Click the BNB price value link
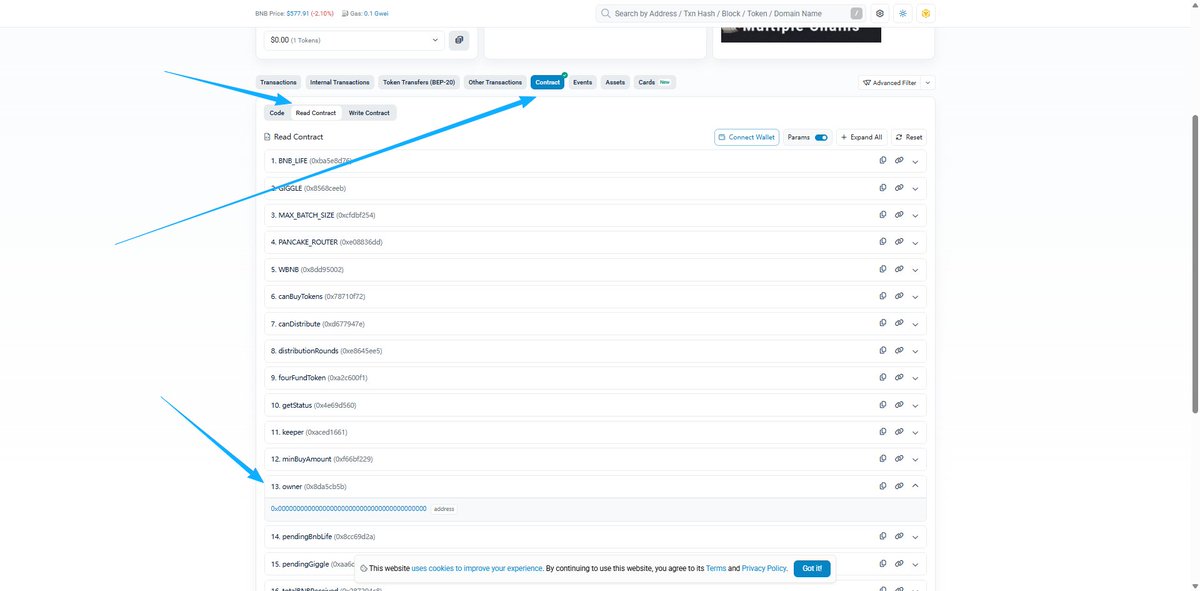 coord(300,14)
